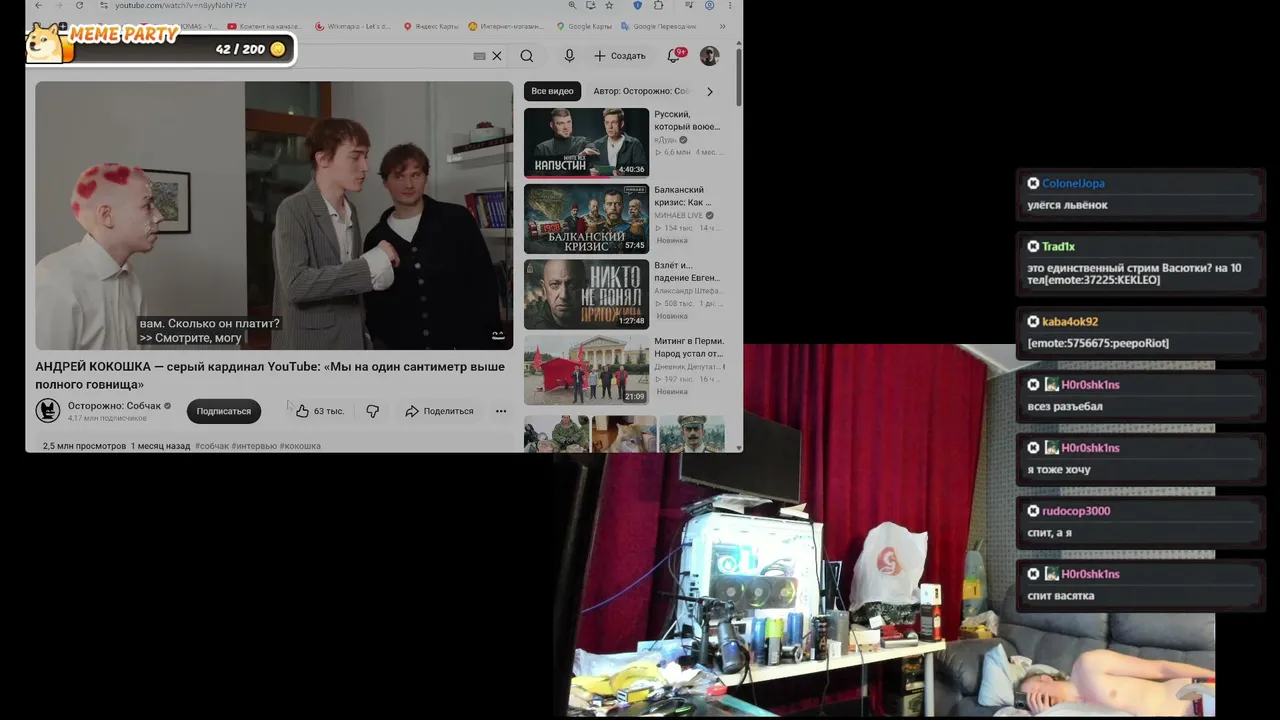The image size is (1280, 720).
Task: Click the X icon beside ColonelJopa in chat
Action: [x=1034, y=183]
